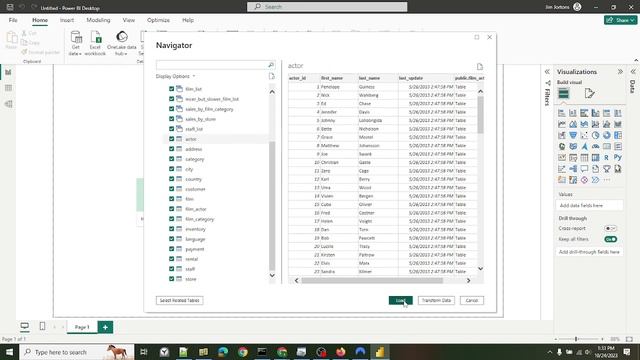Click the search magnifier icon in Navigator

tap(271, 65)
